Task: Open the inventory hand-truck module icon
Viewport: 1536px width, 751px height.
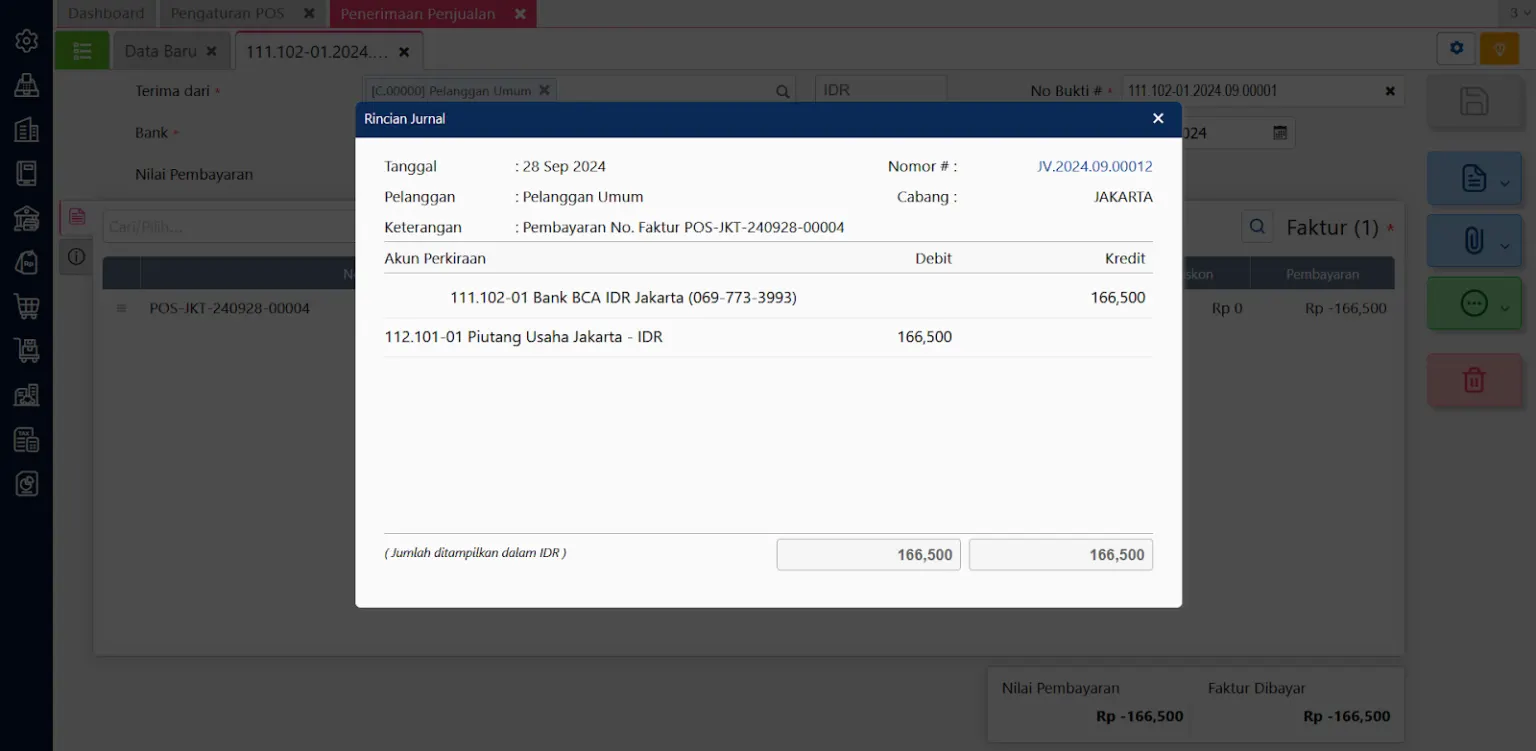Action: [27, 350]
